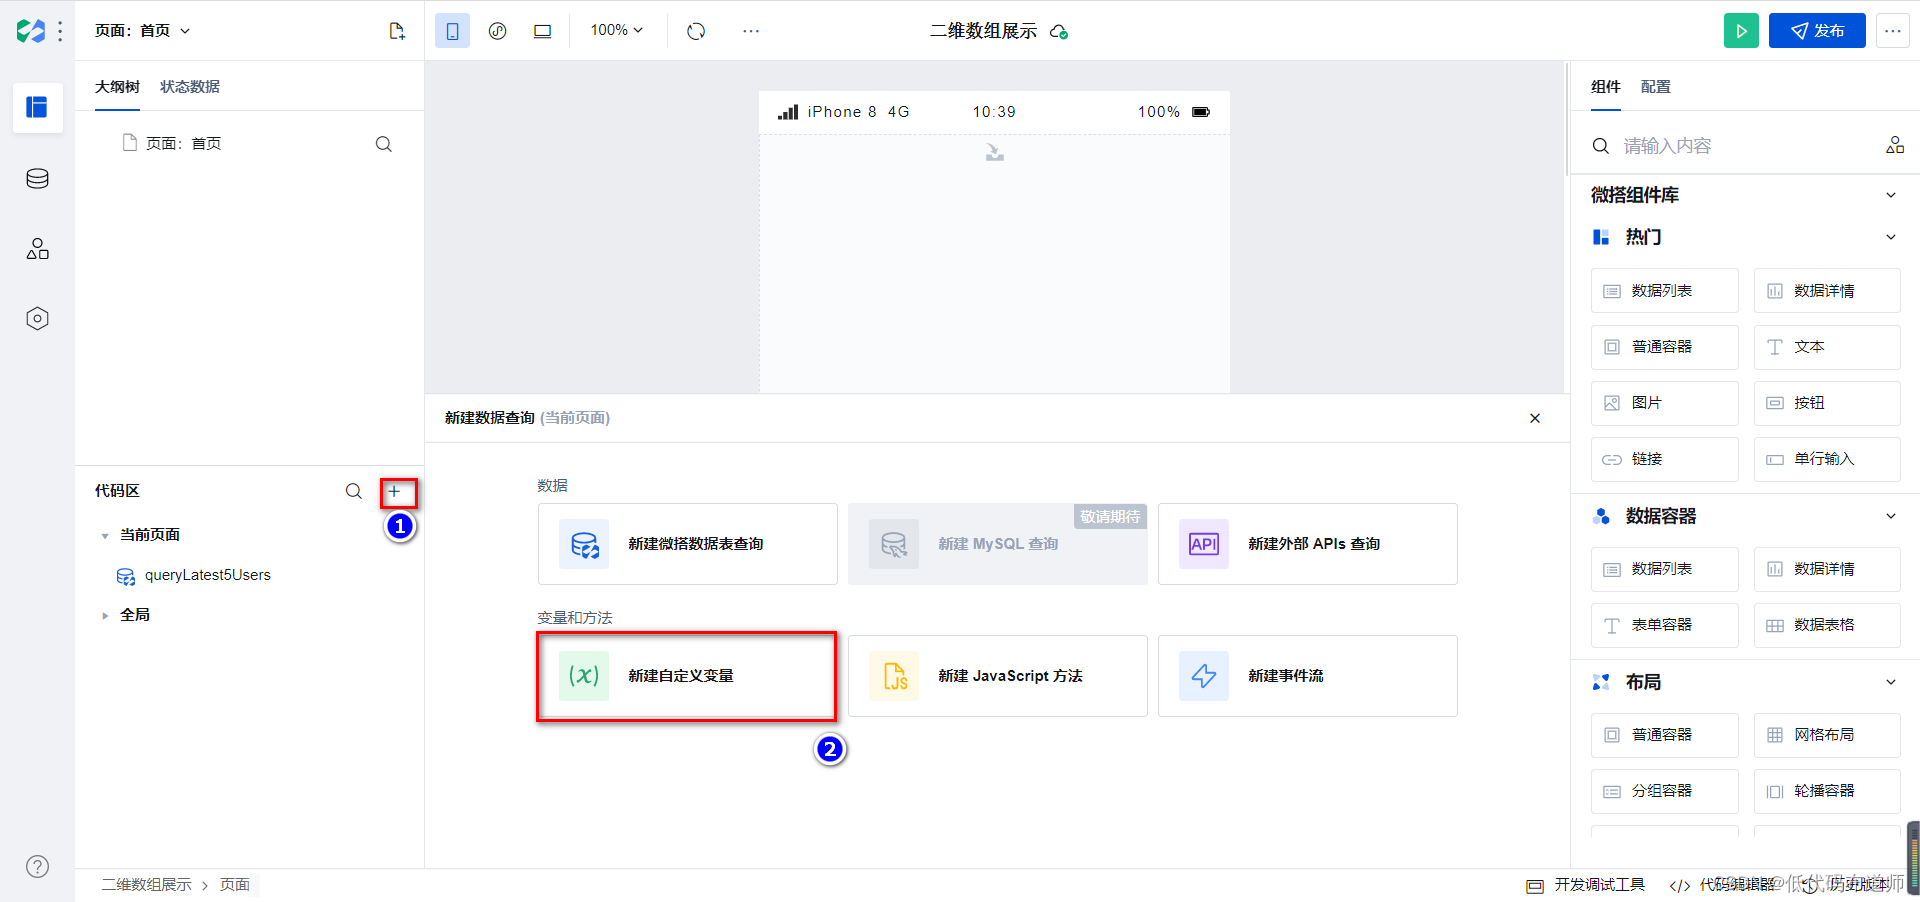Open 开发调试工具 in the status bar
The image size is (1920, 902).
[x=1586, y=885]
